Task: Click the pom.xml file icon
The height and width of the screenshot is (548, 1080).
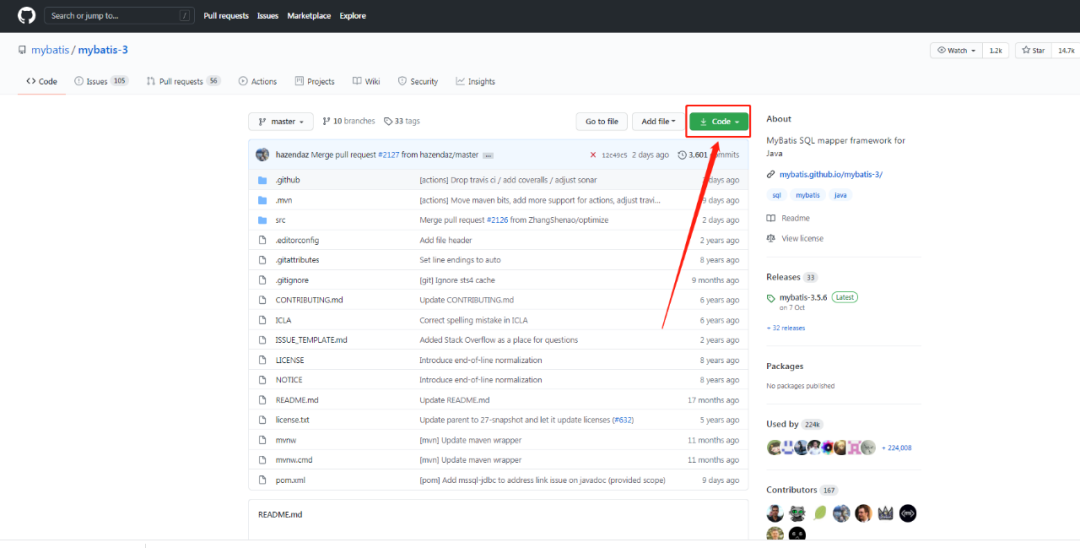Action: (x=262, y=480)
